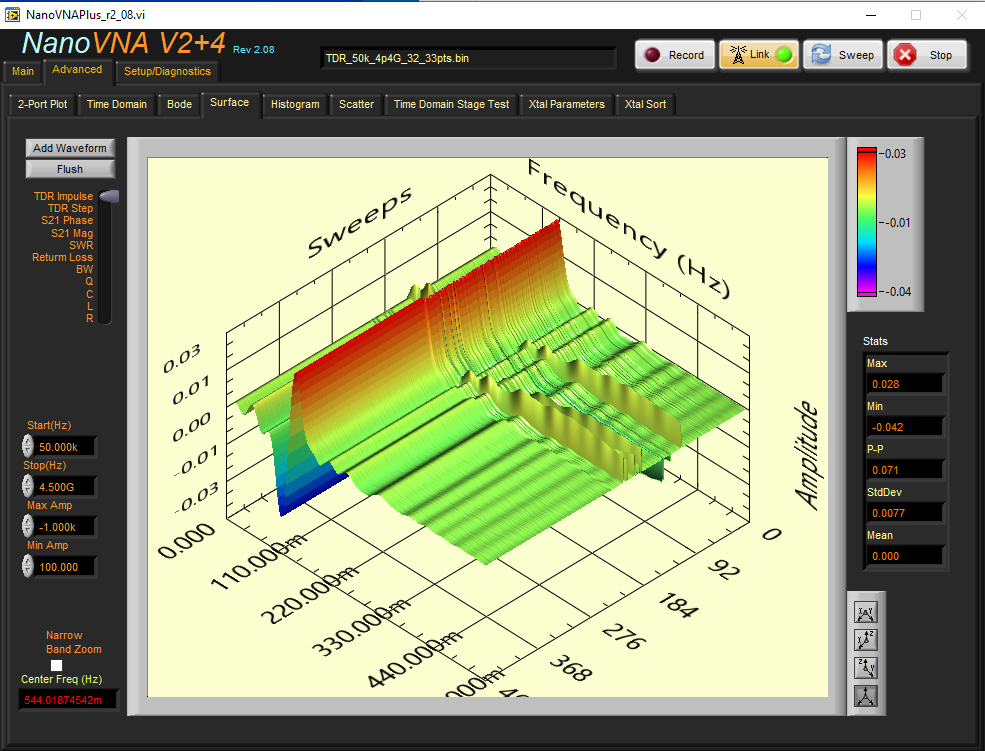Select the Surface tab
Image resolution: width=985 pixels, height=751 pixels.
(x=229, y=102)
